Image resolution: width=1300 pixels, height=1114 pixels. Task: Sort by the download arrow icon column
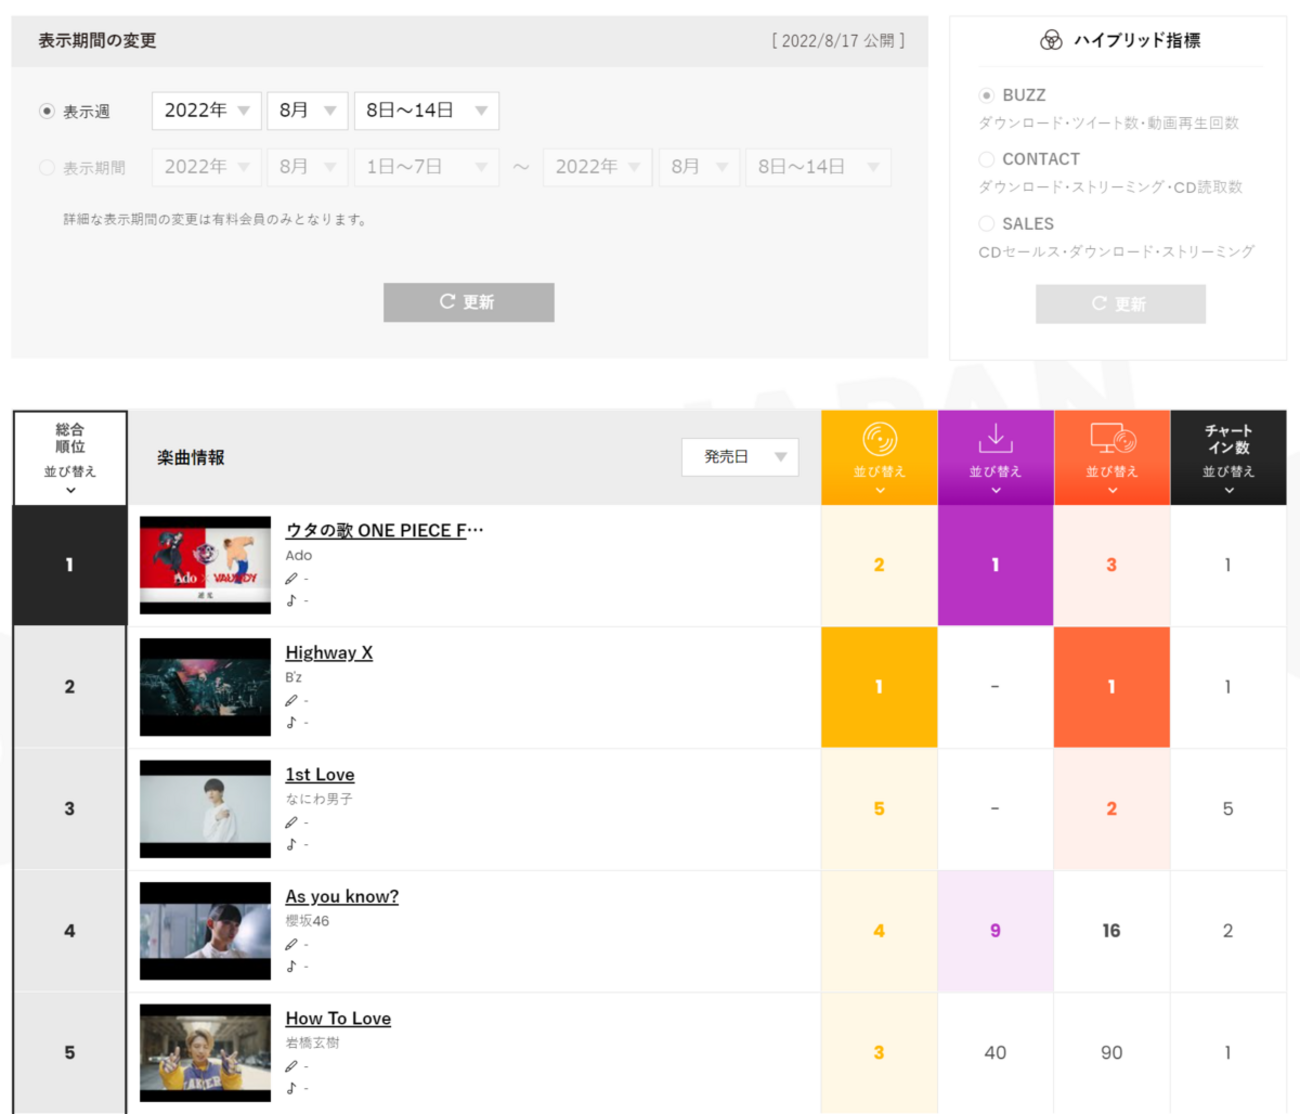pyautogui.click(x=995, y=457)
